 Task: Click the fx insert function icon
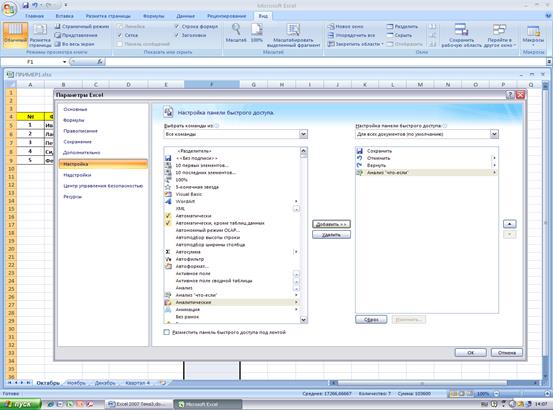pos(100,62)
